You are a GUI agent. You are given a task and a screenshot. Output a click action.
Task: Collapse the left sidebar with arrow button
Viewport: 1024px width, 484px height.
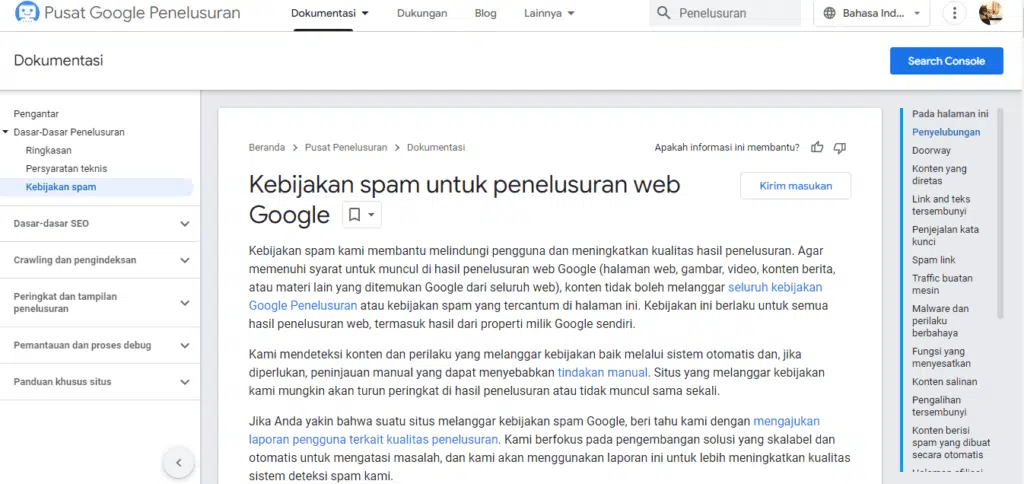point(178,462)
